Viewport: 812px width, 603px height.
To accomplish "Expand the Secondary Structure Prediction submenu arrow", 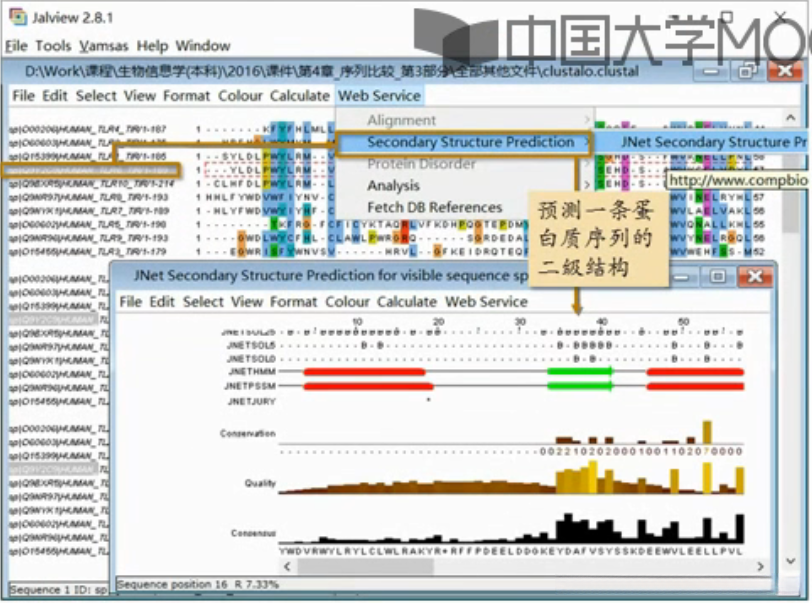I will tap(586, 142).
